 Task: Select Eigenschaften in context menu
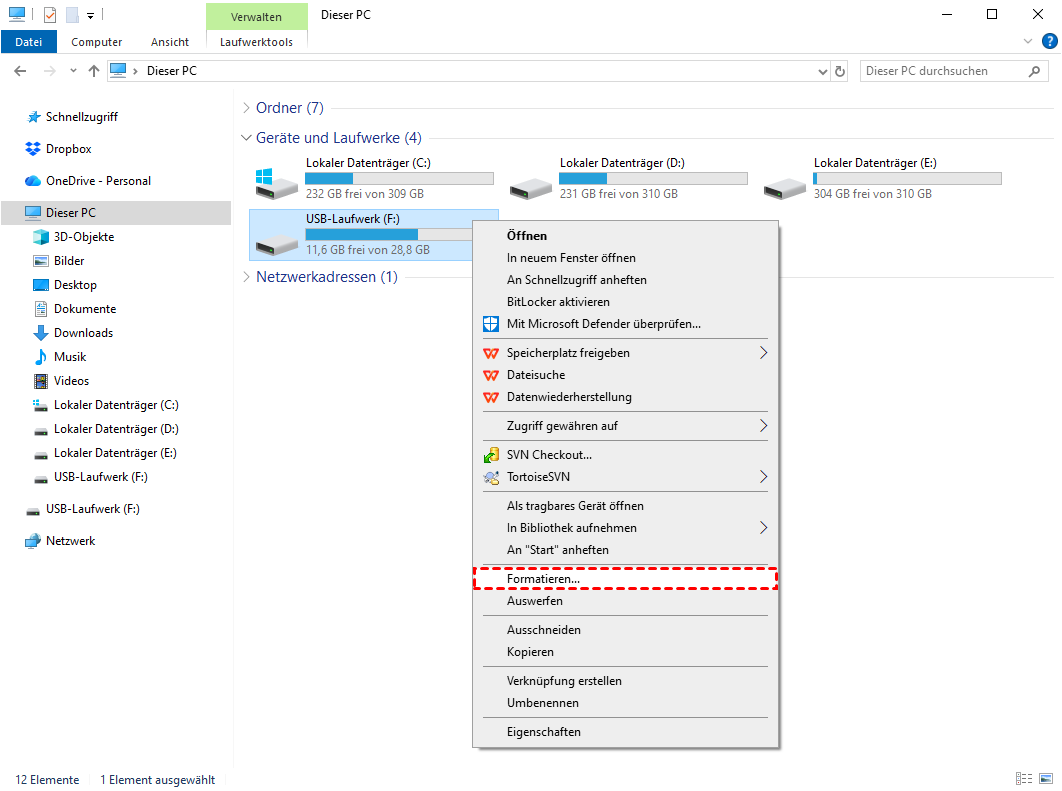click(543, 732)
